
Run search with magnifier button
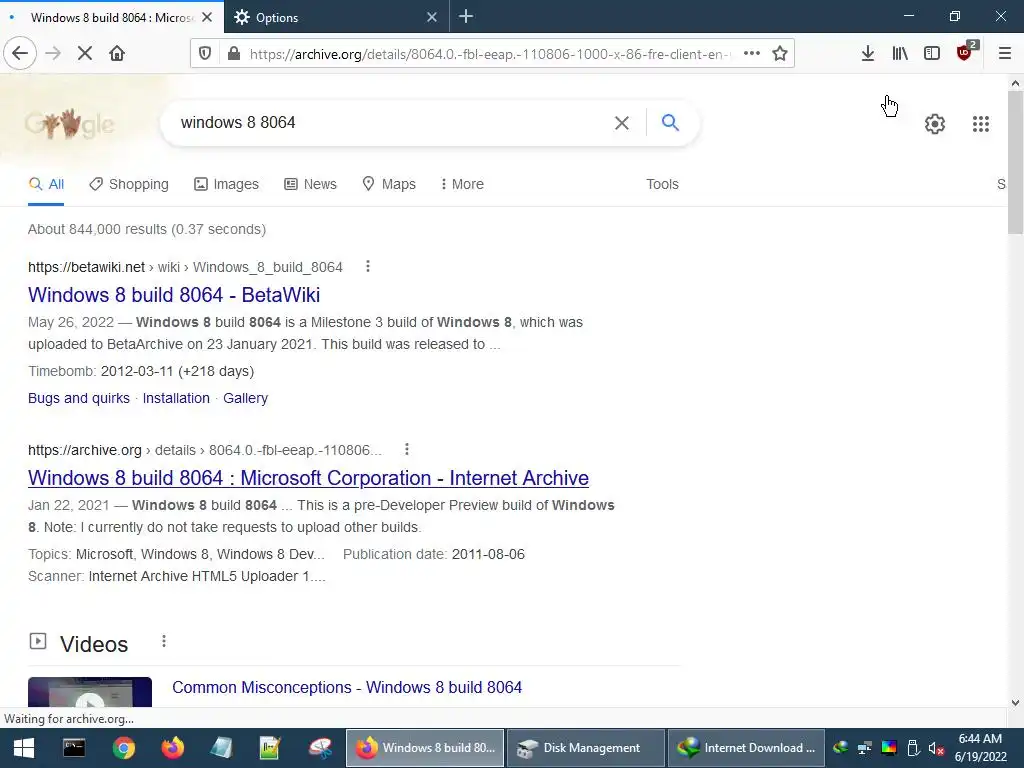[670, 122]
